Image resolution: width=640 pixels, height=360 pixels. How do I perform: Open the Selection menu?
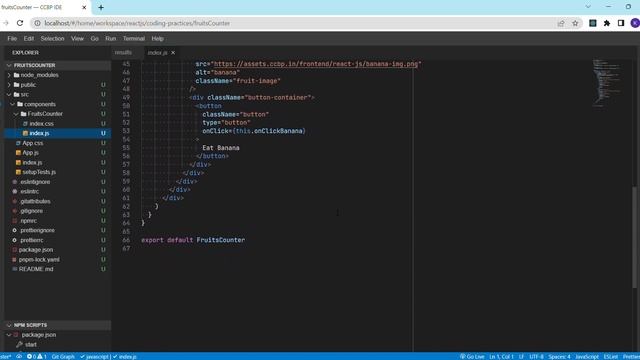coord(52,38)
